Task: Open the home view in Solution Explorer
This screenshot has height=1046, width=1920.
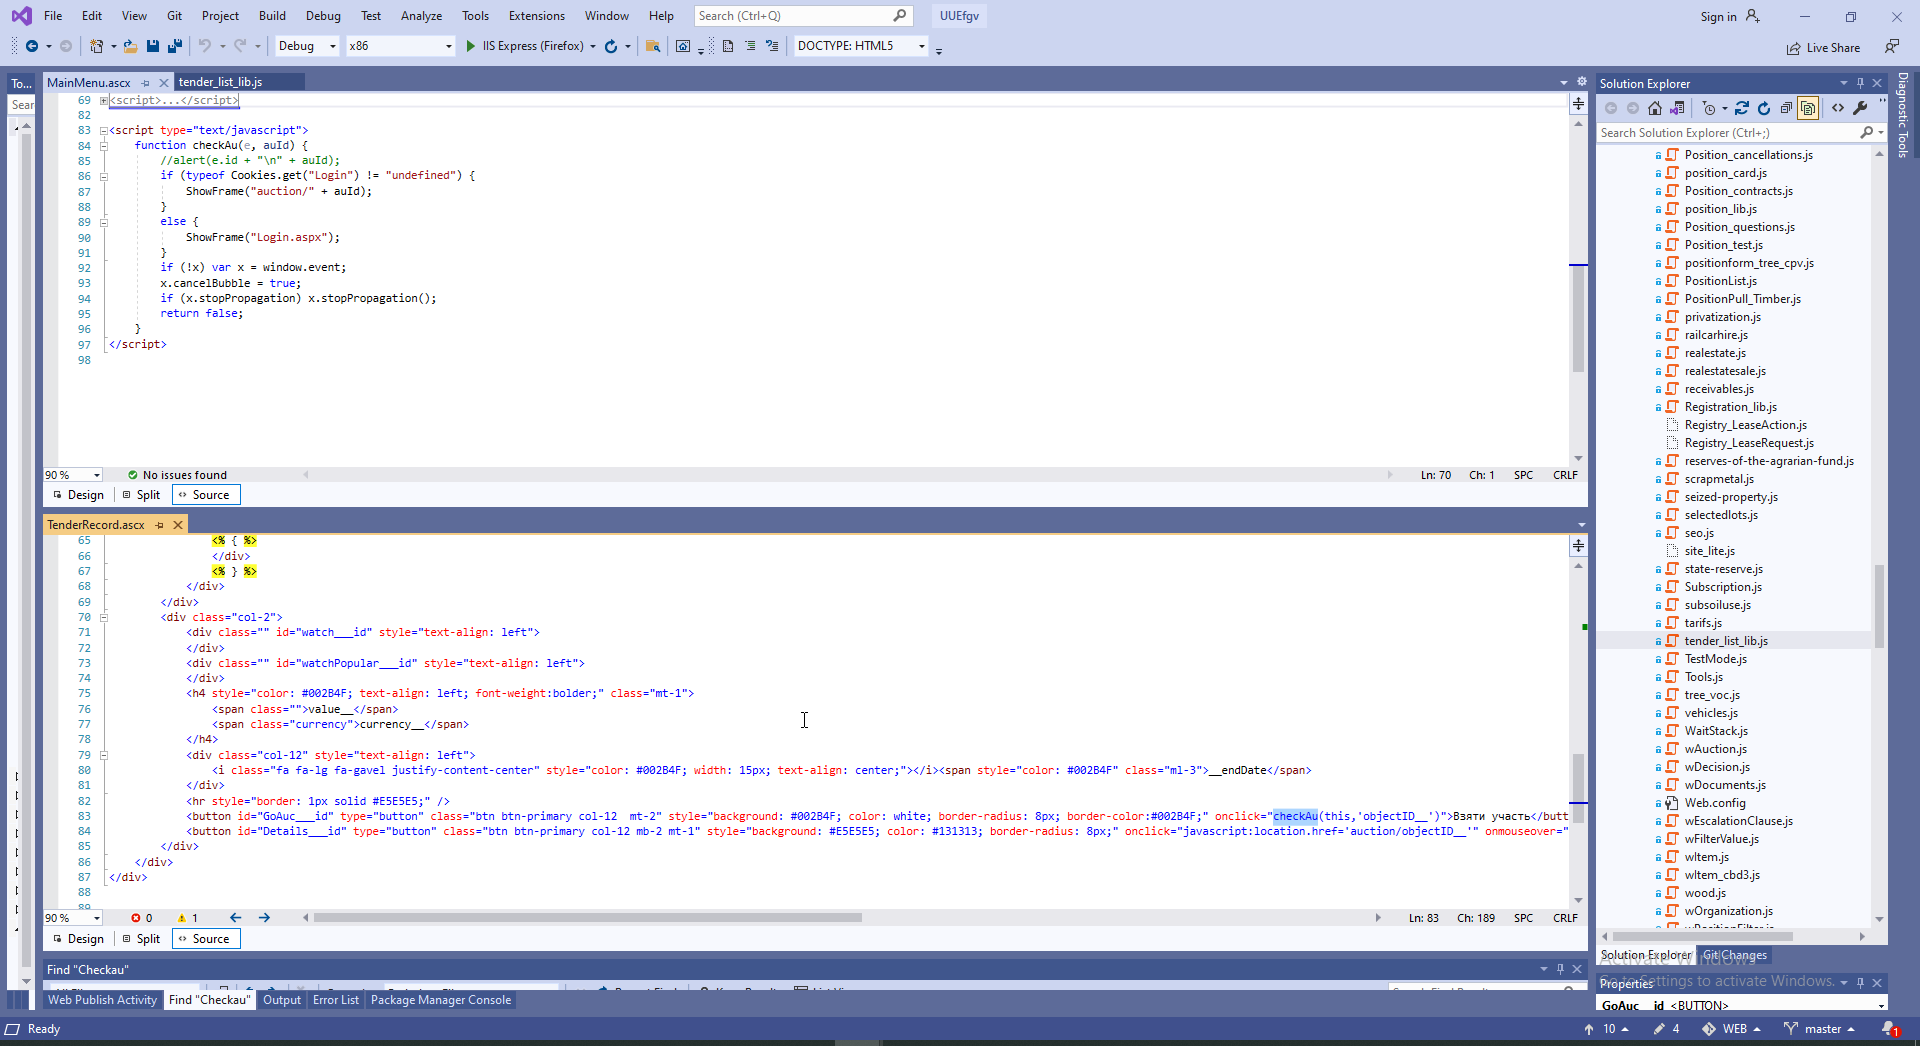Action: point(1655,108)
